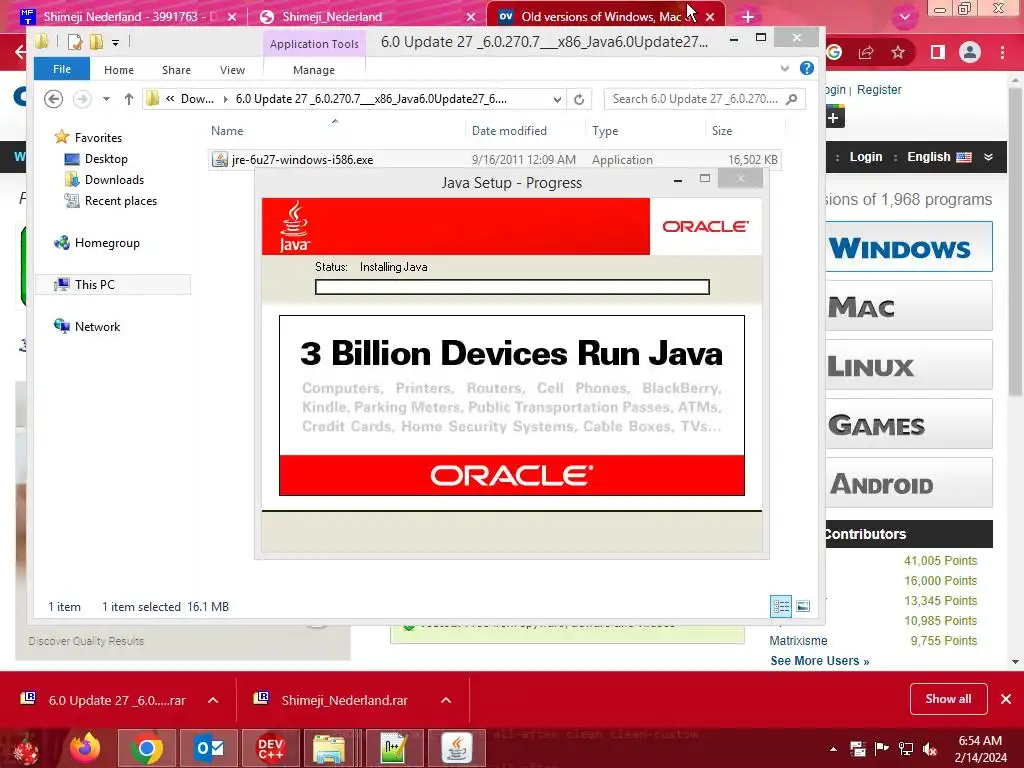This screenshot has width=1024, height=768.
Task: Click the search magnifier in Explorer
Action: tap(792, 99)
